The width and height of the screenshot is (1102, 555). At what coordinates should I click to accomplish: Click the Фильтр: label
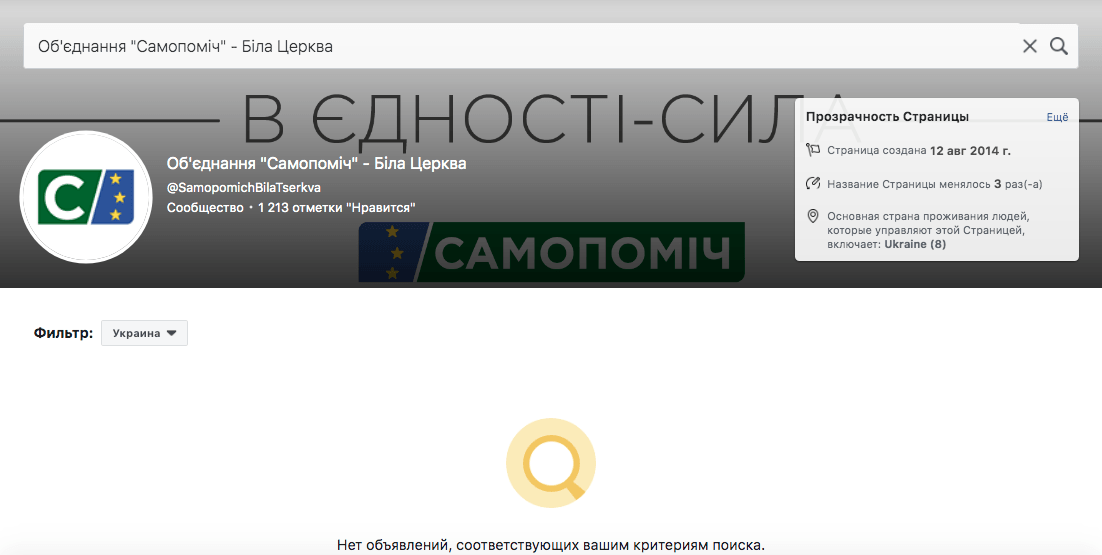point(63,333)
